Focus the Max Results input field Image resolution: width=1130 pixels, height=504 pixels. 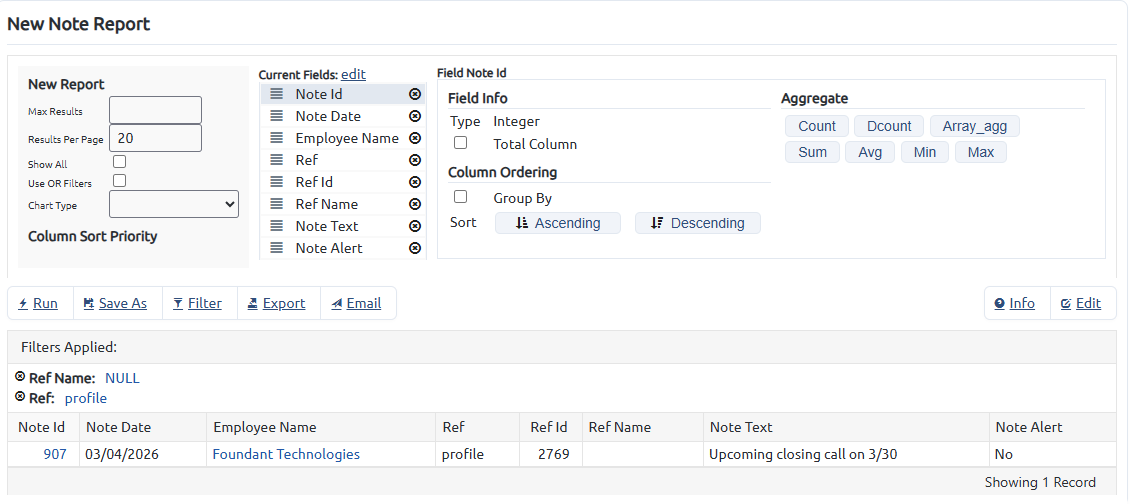click(155, 110)
